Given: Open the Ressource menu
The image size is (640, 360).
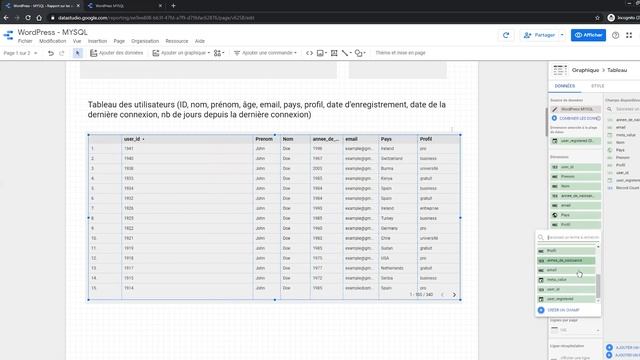Looking at the screenshot, I should pos(177,41).
